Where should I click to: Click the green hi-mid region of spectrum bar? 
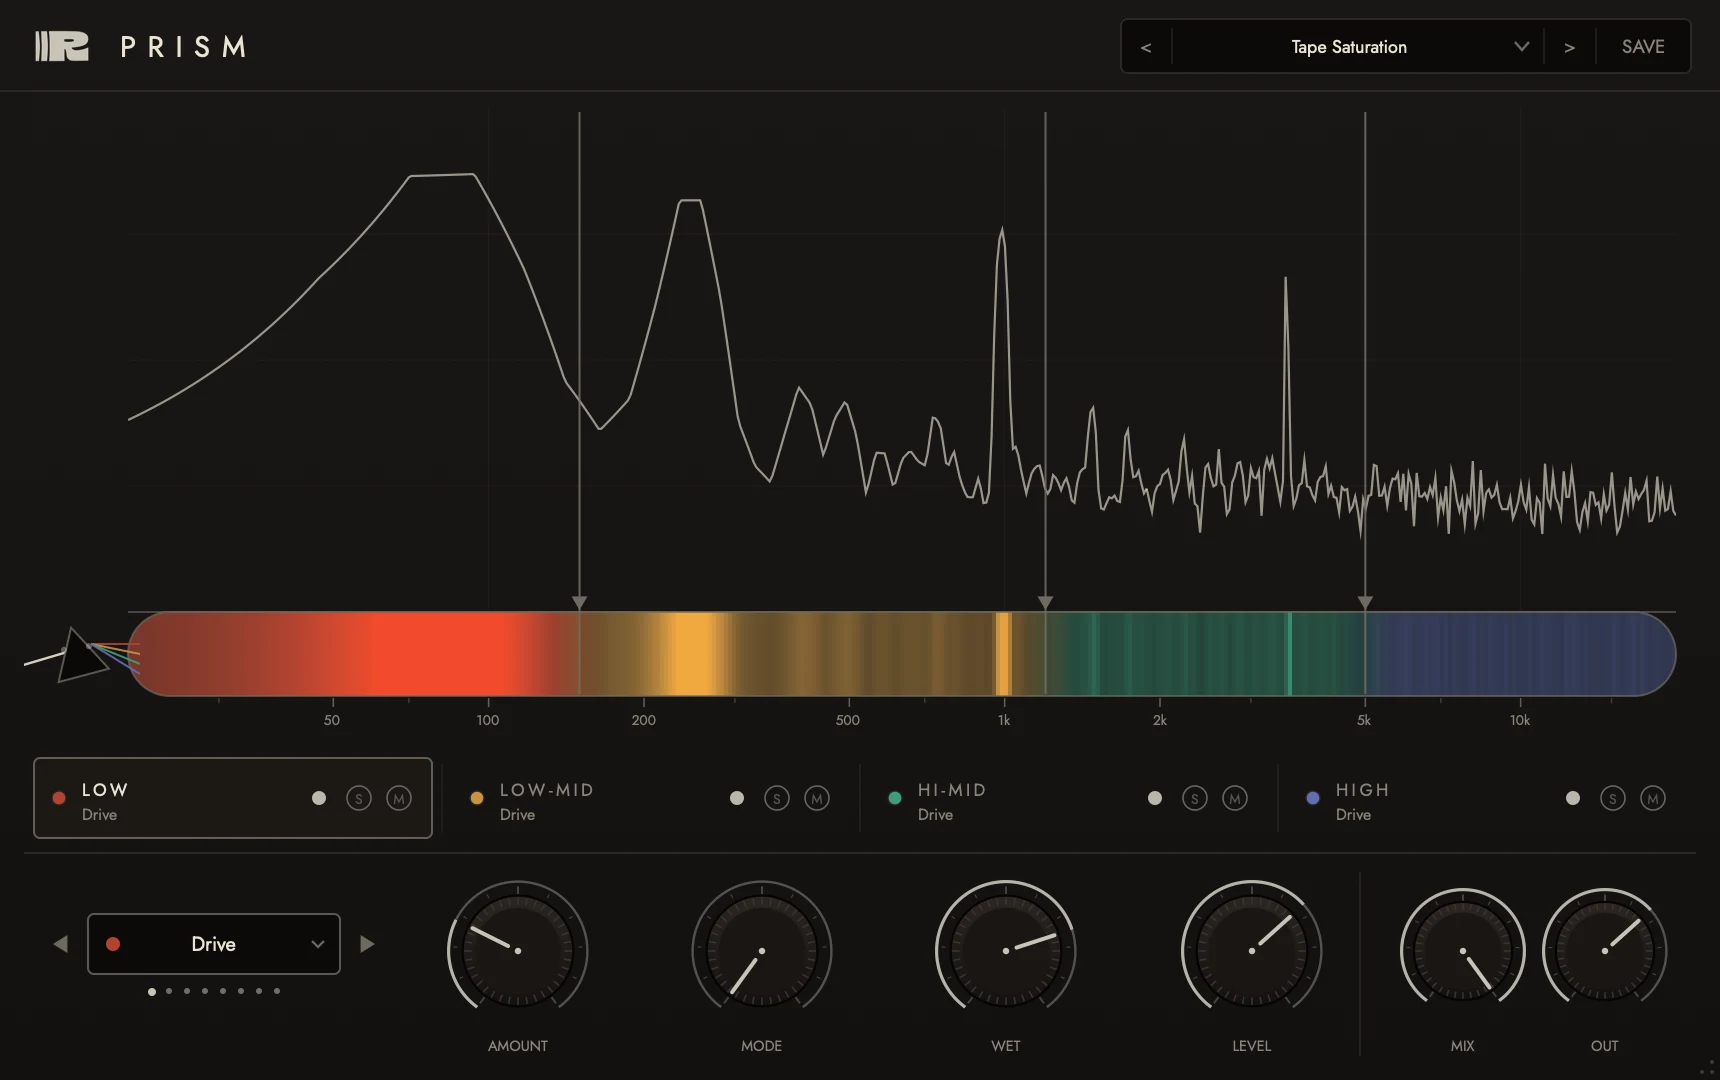(x=1205, y=654)
